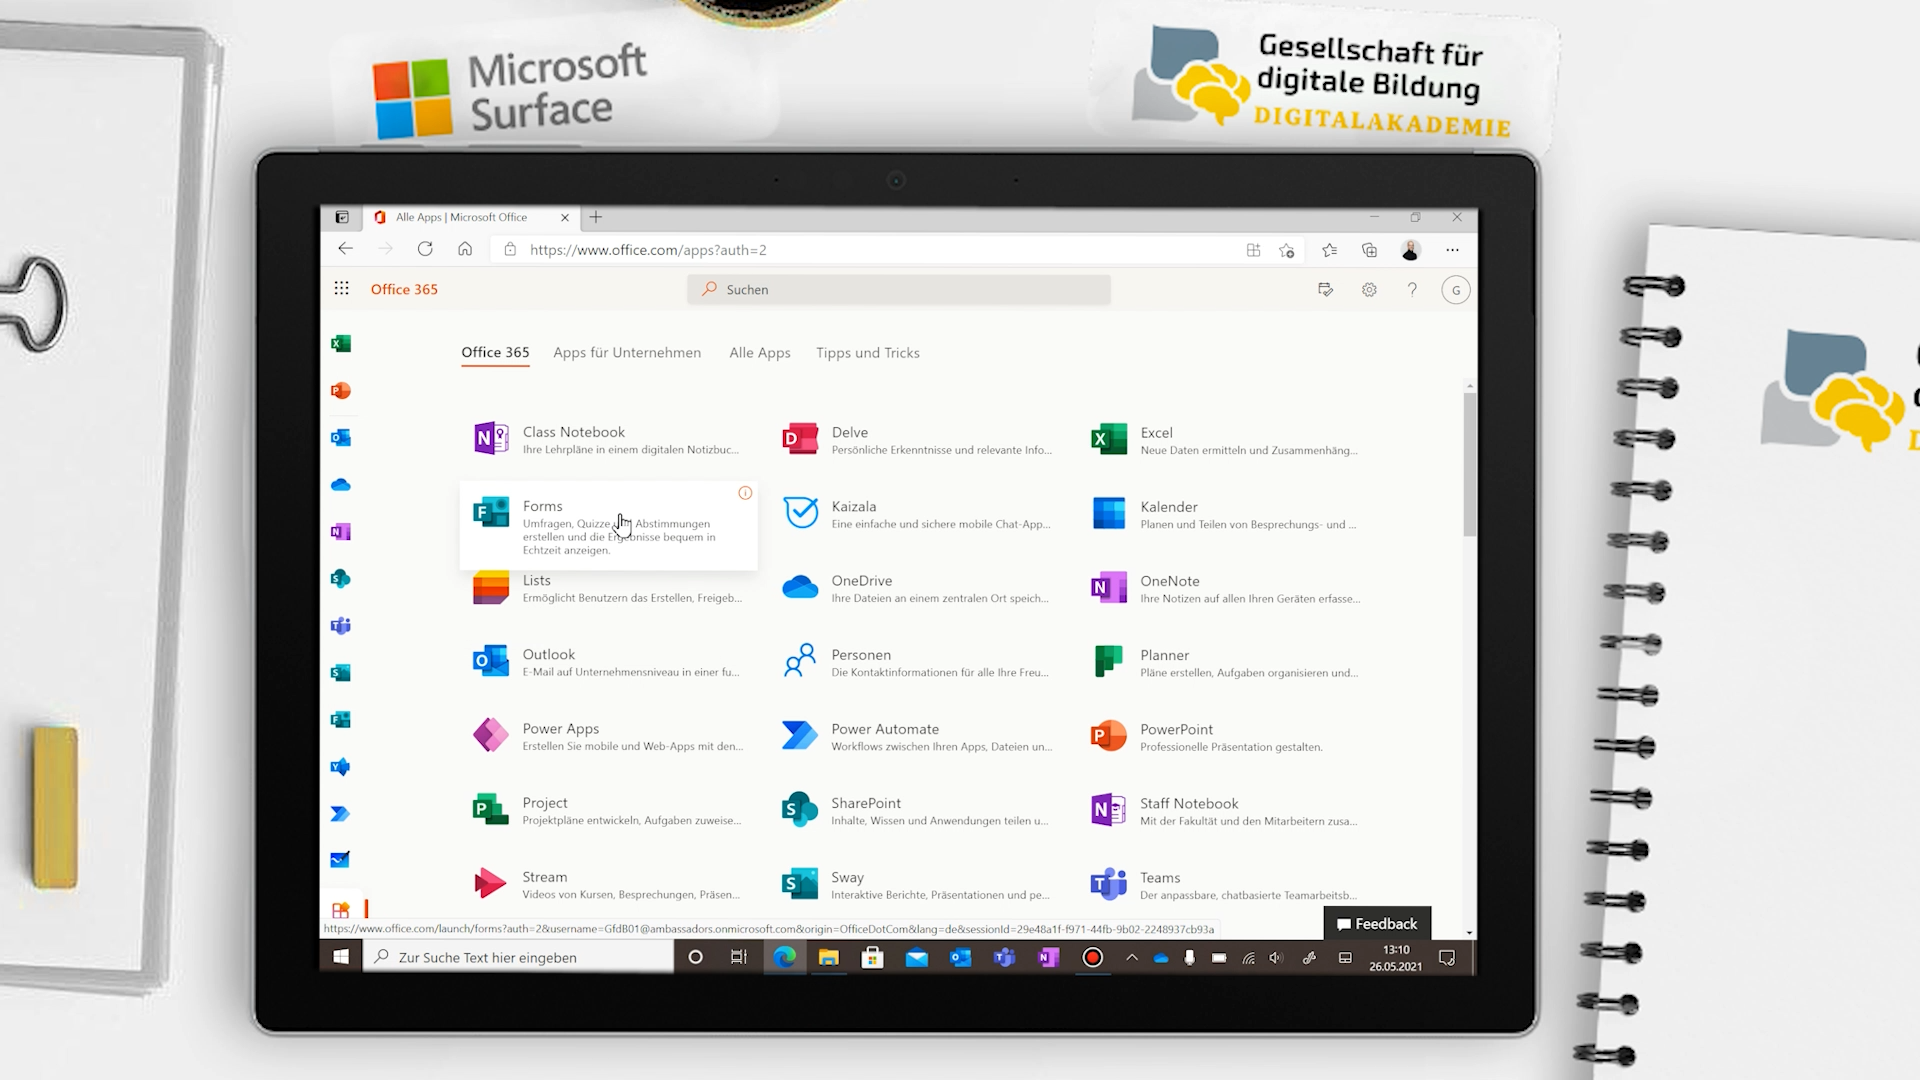This screenshot has width=1920, height=1080.
Task: Open PowerPoint from the left sidebar
Action: 341,391
